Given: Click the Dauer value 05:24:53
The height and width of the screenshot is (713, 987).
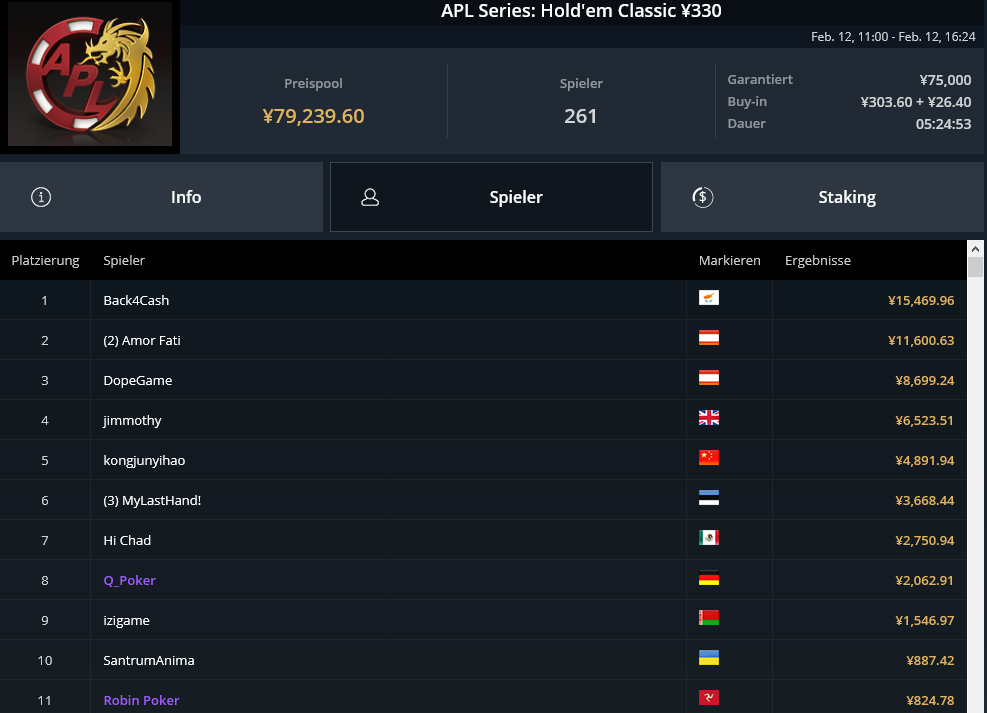Looking at the screenshot, I should [943, 124].
